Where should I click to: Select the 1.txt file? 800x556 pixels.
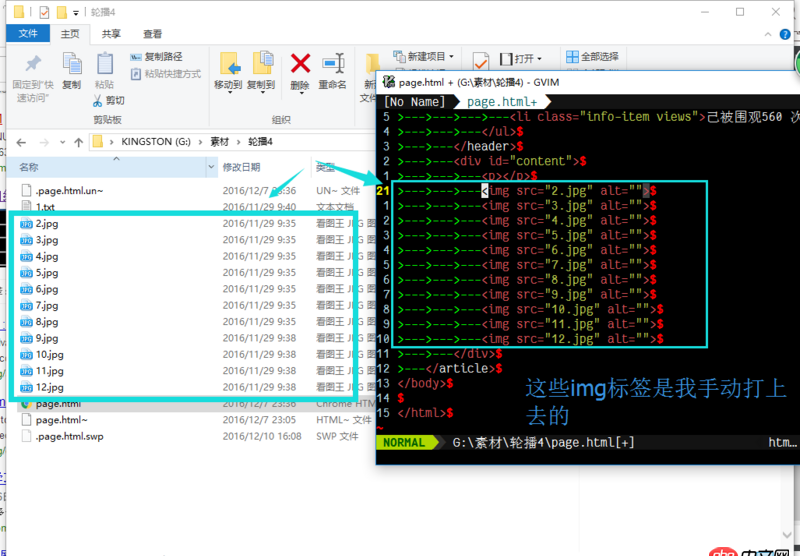45,207
